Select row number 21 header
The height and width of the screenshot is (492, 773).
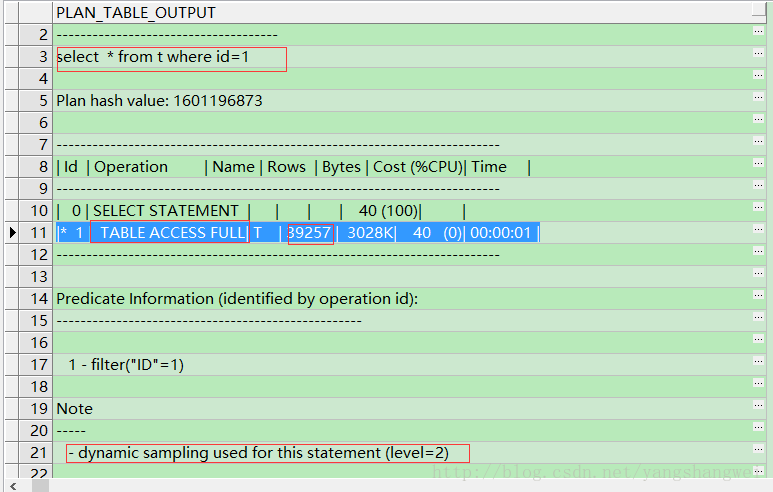[x=35, y=453]
